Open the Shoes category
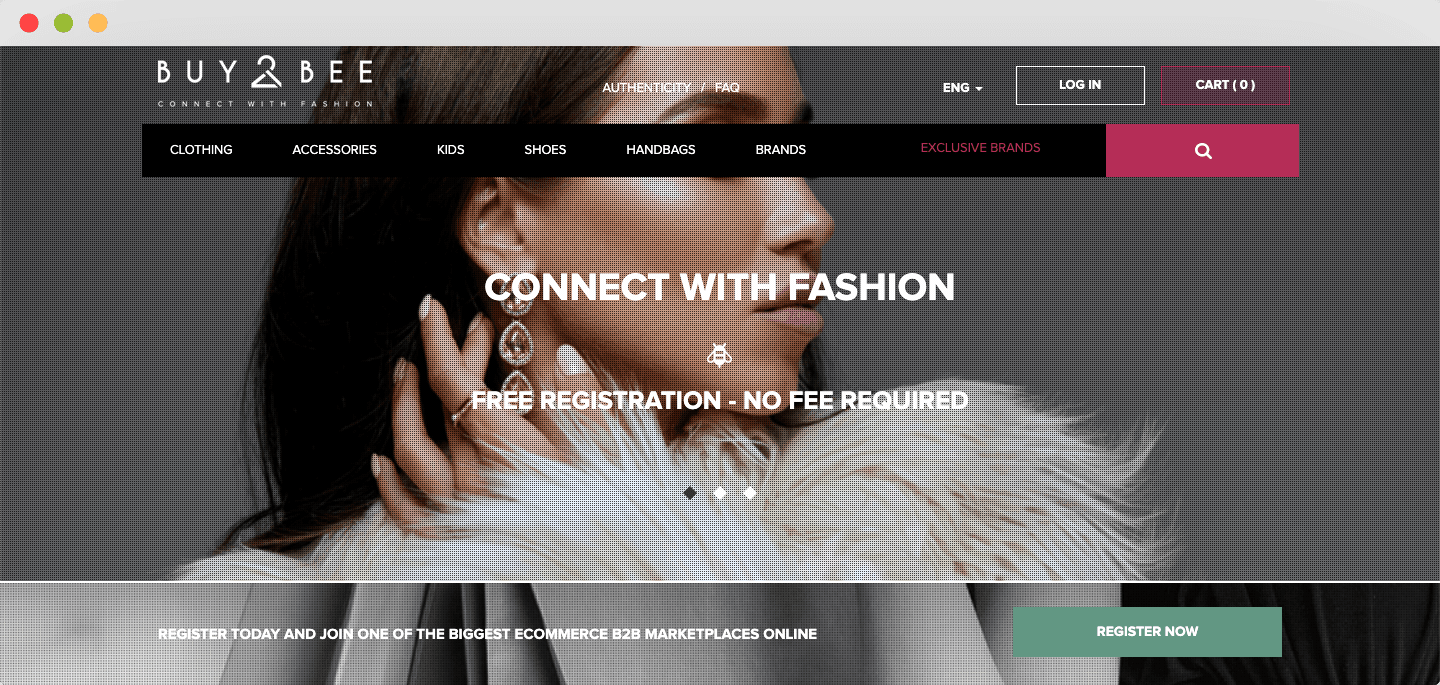 [x=545, y=150]
